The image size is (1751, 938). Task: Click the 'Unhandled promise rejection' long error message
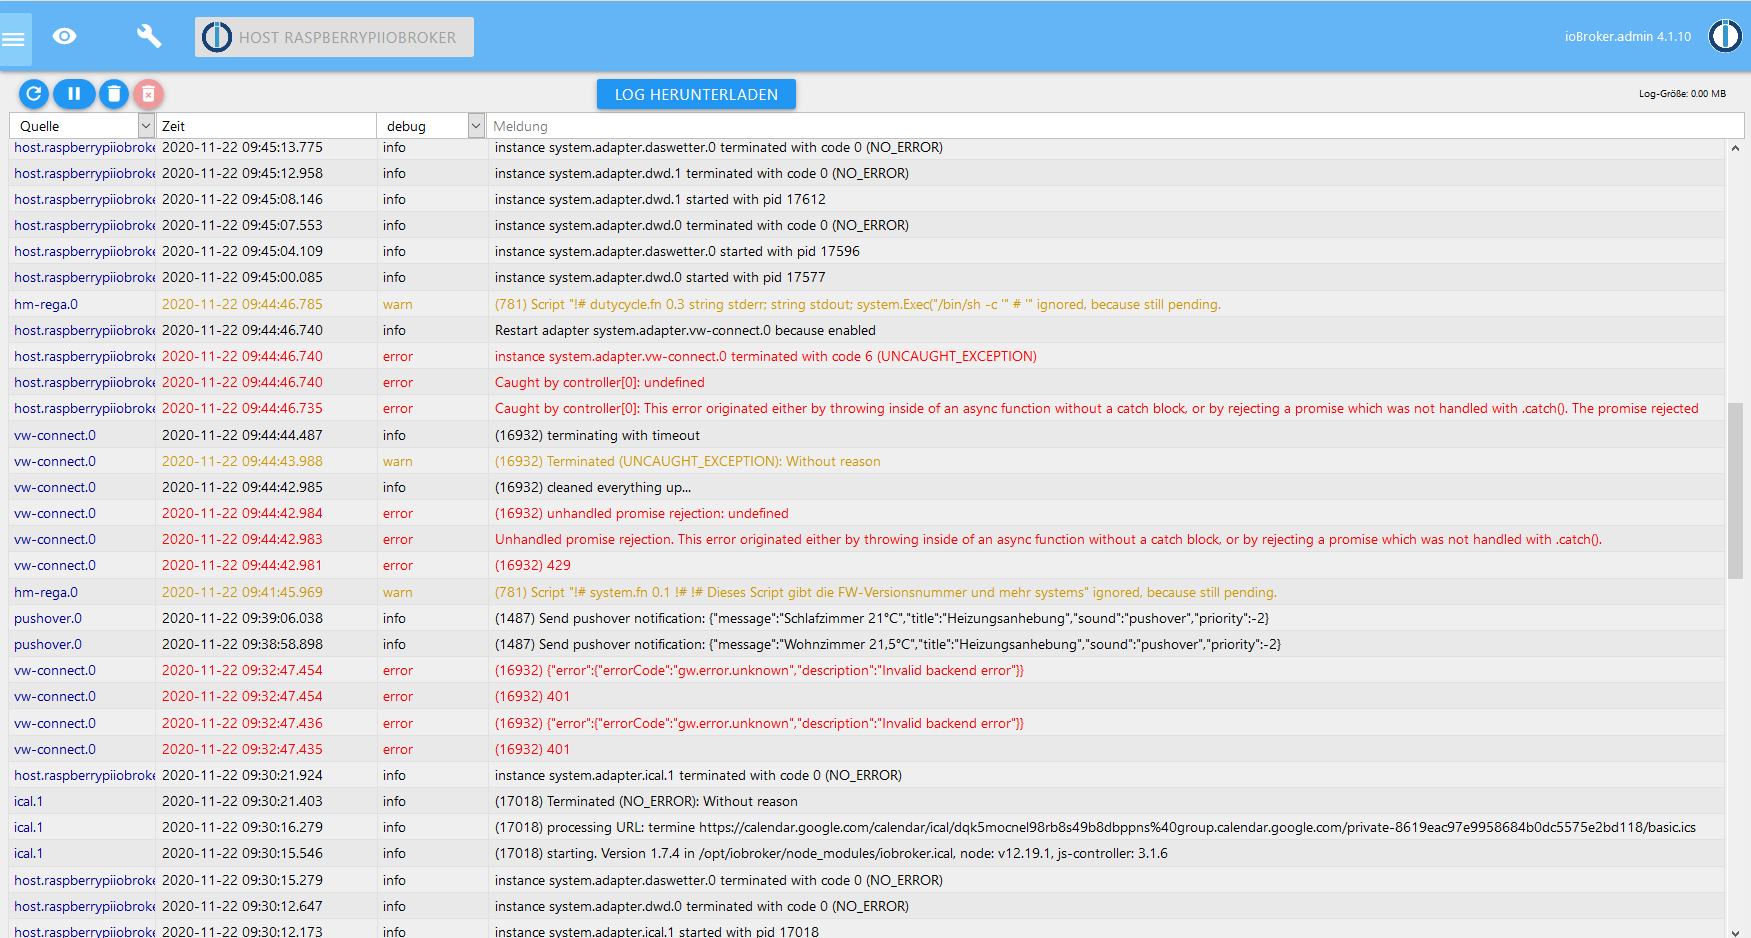point(1048,539)
